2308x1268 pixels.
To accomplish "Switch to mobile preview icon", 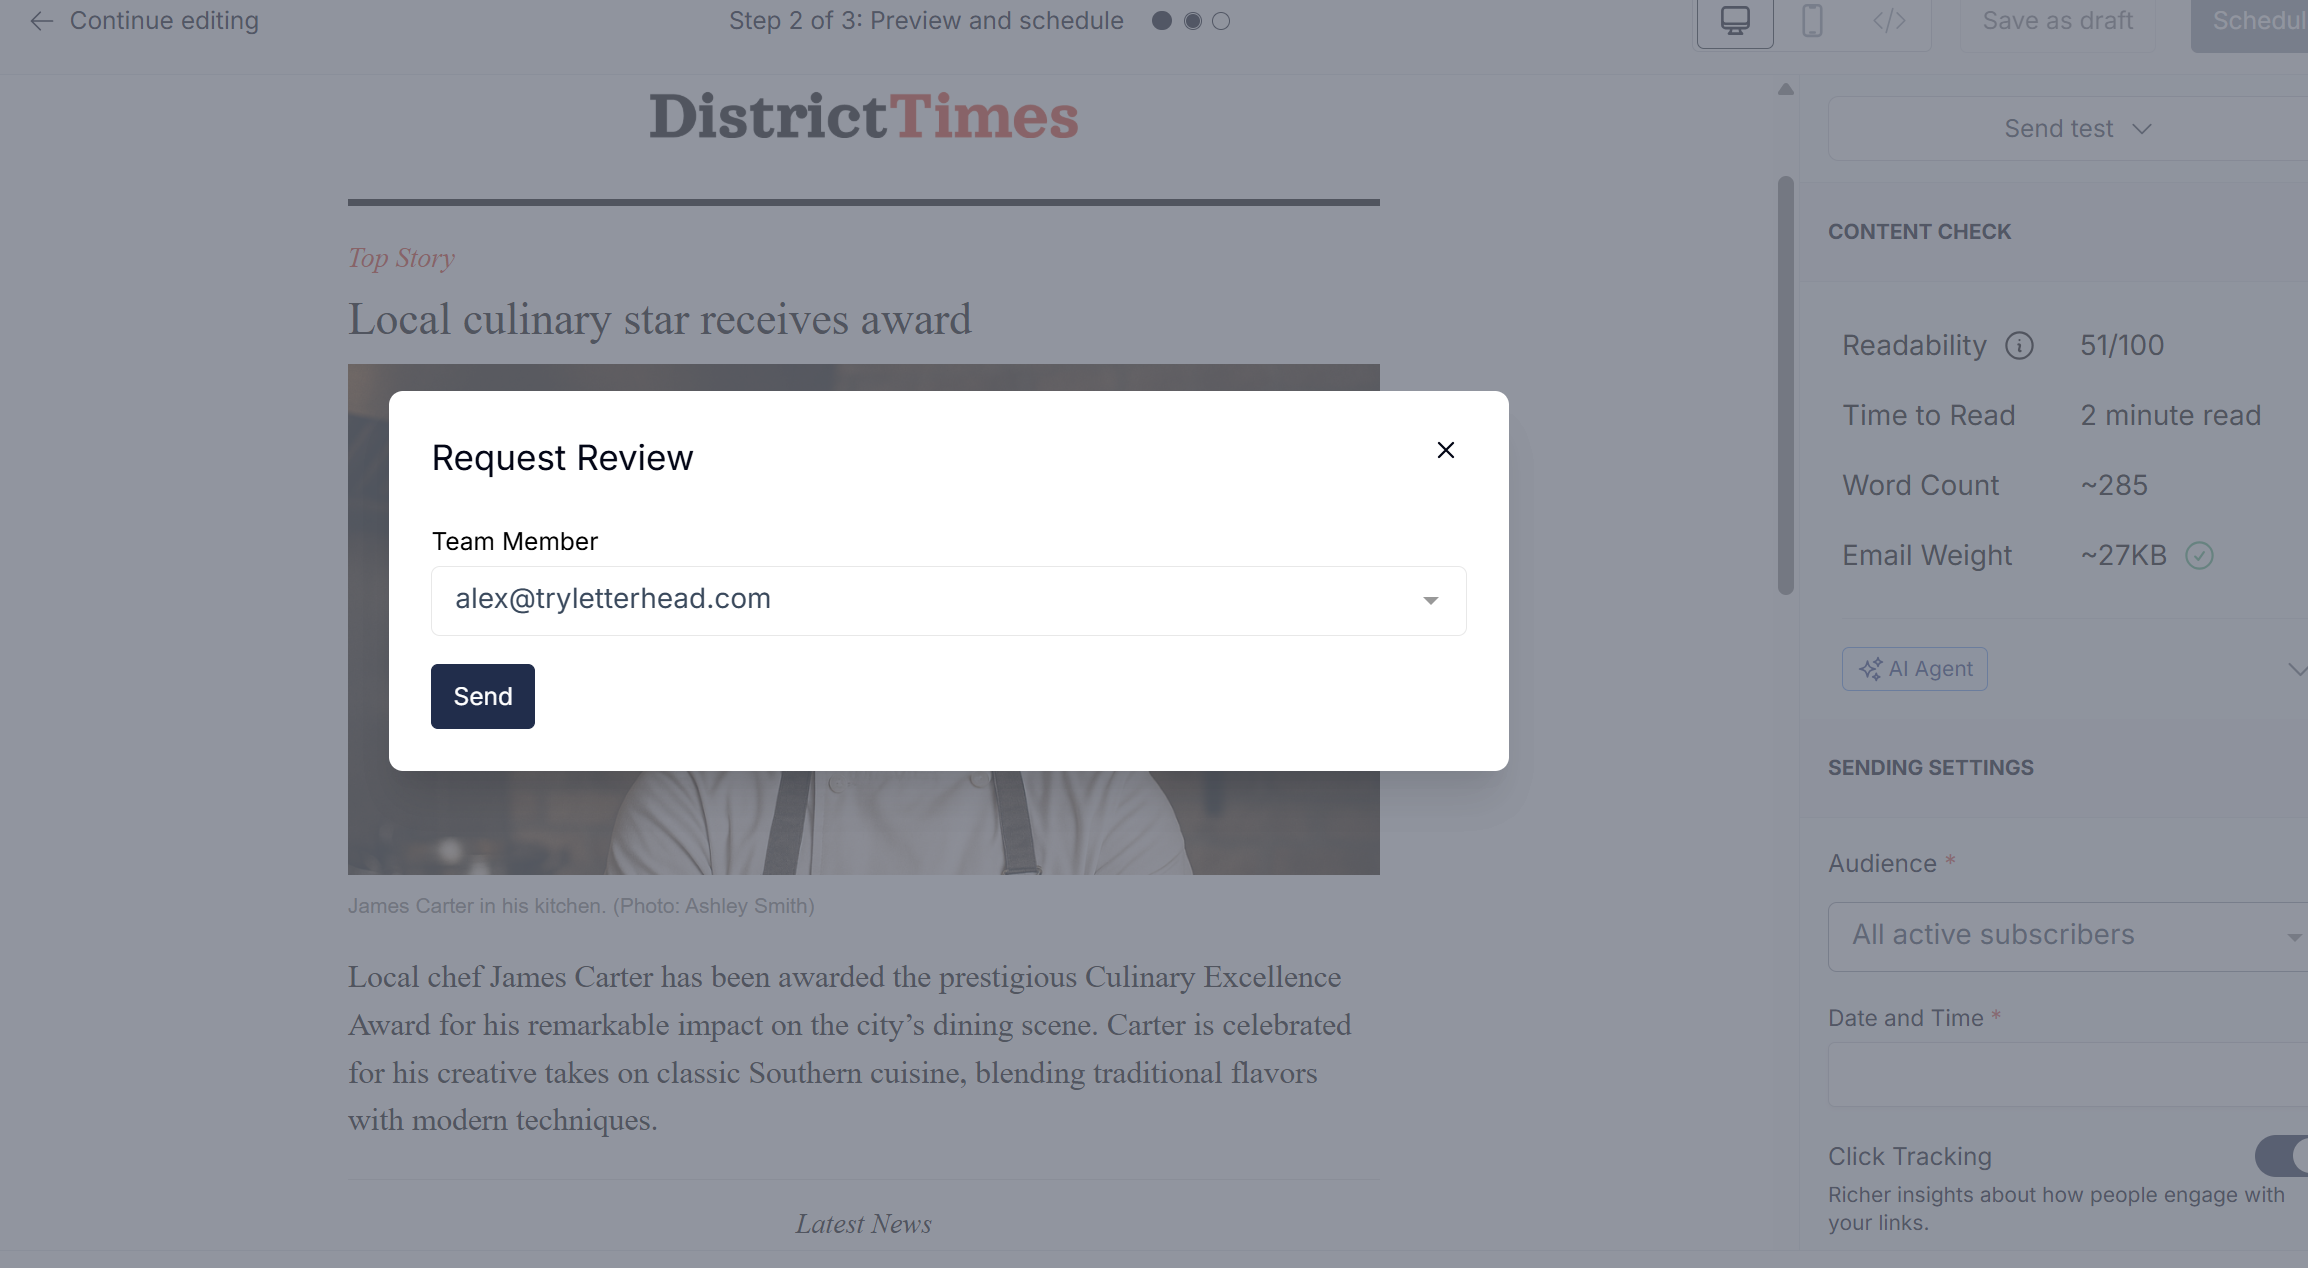I will tap(1812, 21).
